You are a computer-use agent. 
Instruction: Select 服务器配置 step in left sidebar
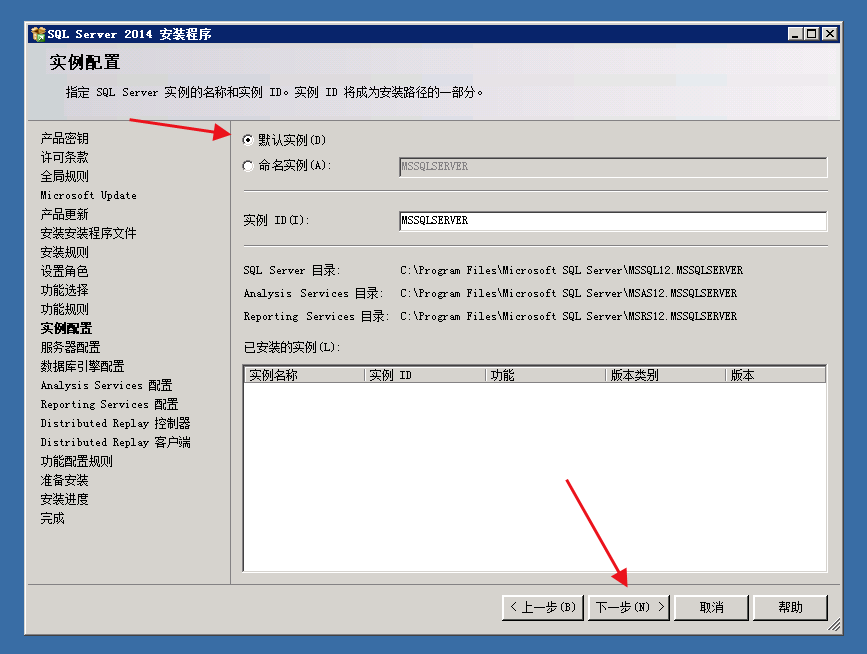(x=70, y=347)
